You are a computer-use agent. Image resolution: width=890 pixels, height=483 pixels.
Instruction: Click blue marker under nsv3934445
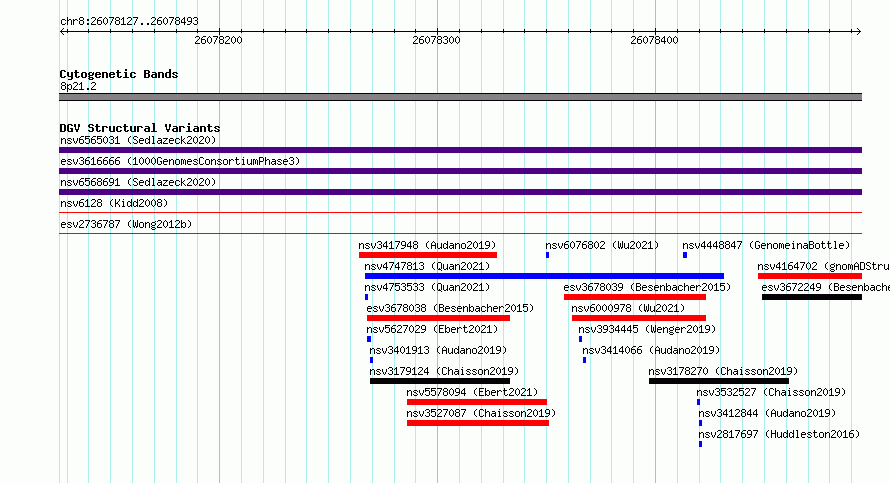coord(581,339)
